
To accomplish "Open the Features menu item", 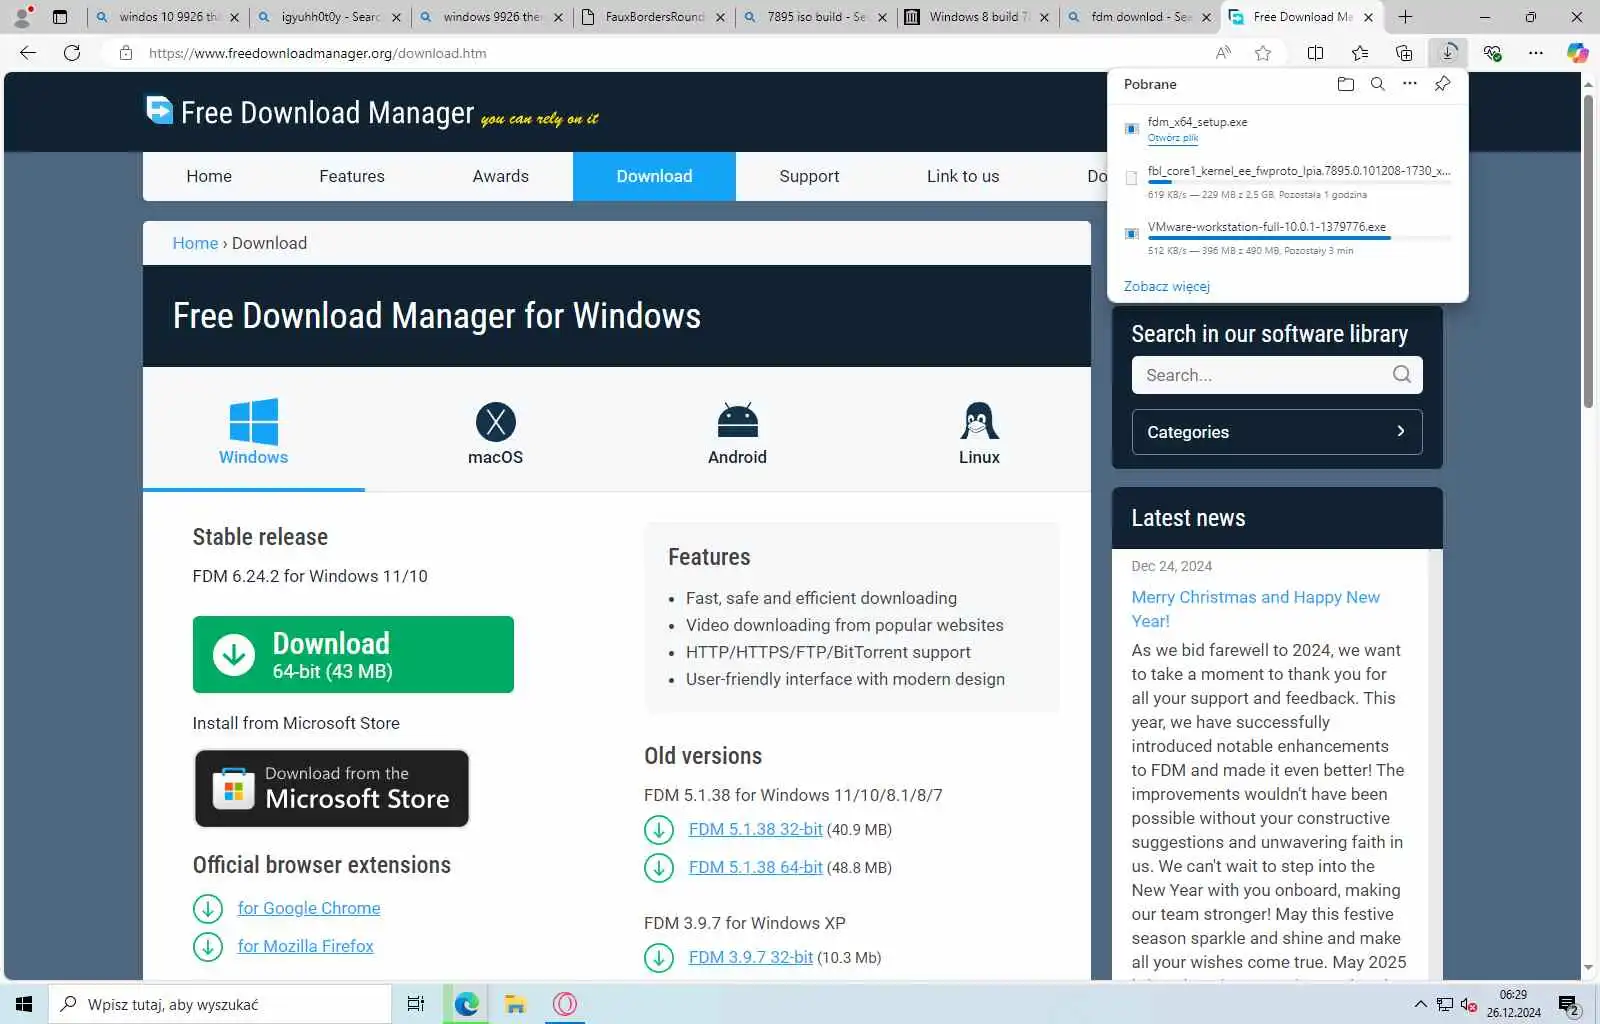I will (x=352, y=176).
